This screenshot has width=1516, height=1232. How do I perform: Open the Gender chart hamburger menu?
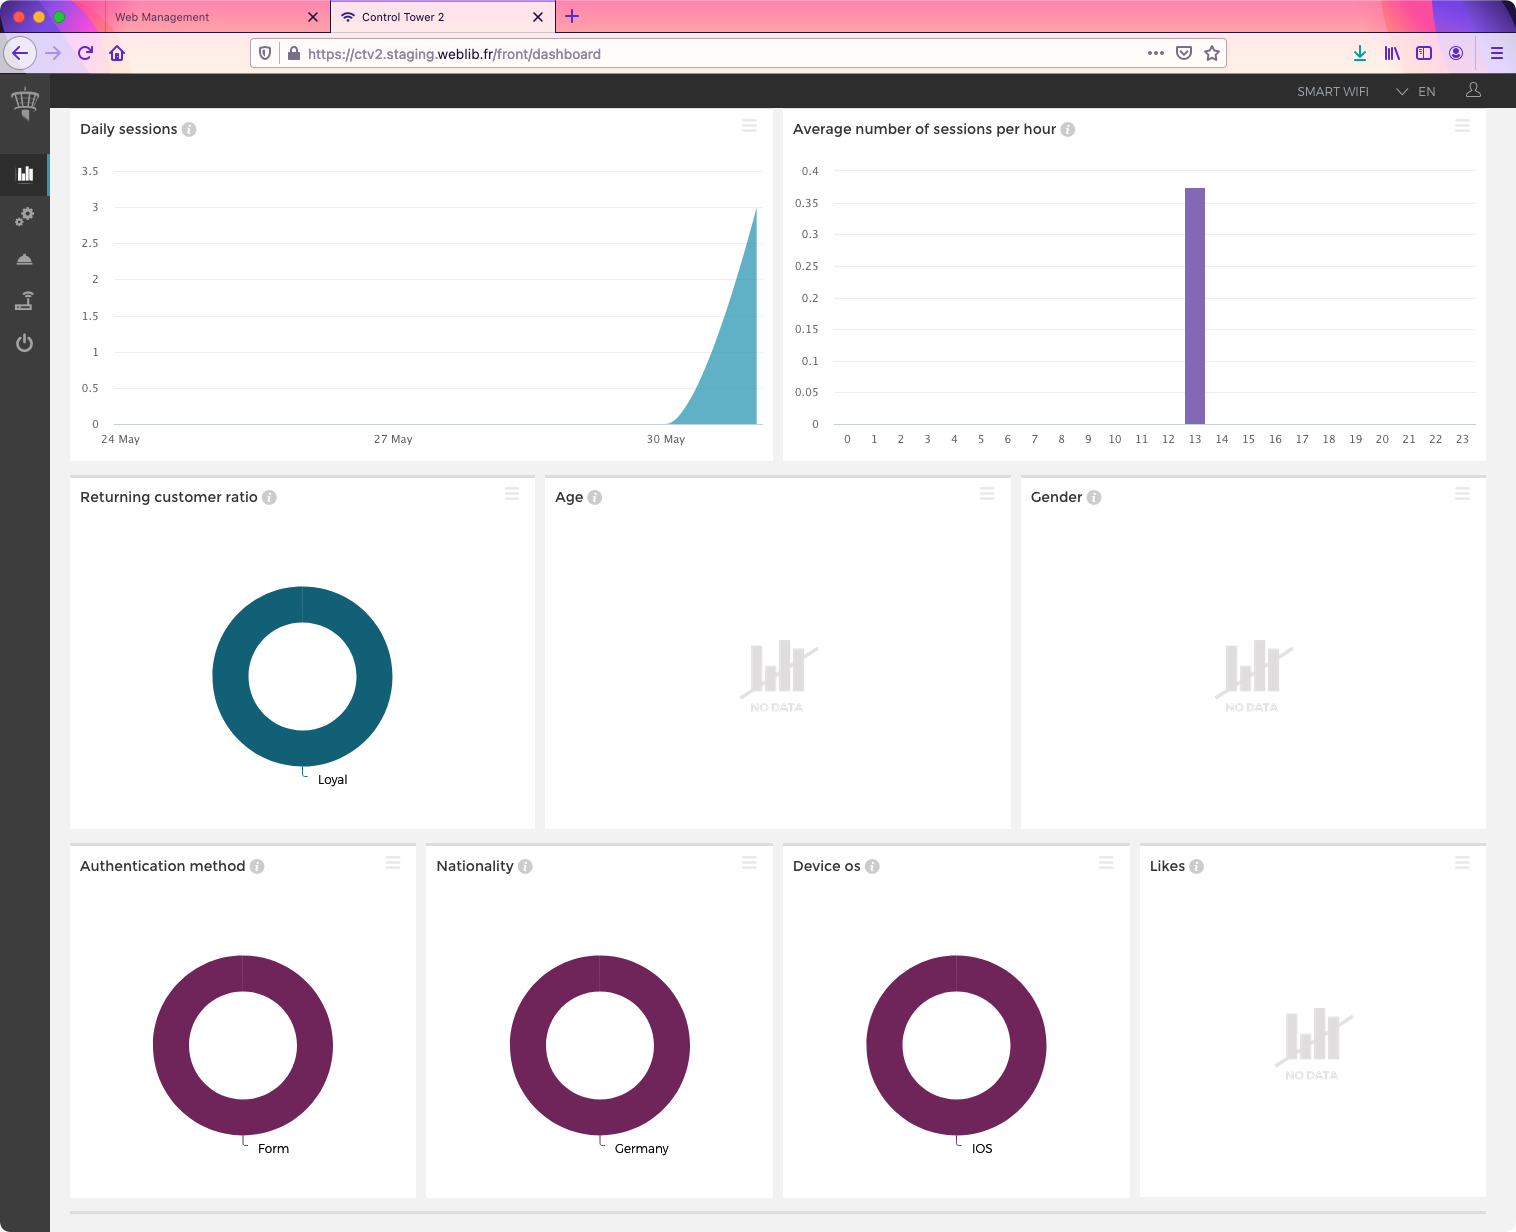1462,494
